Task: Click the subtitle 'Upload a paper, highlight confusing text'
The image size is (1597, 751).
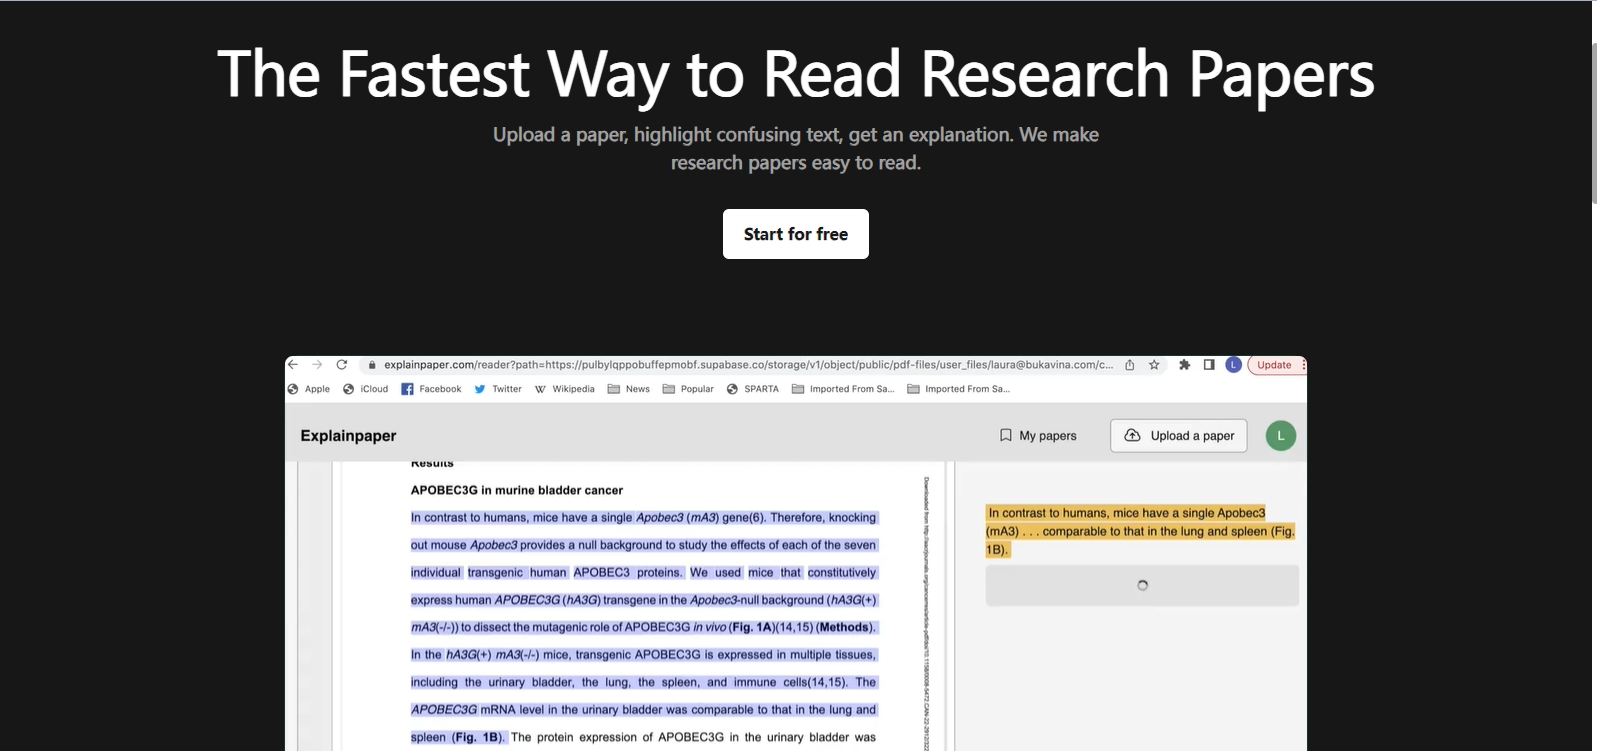Action: click(x=796, y=148)
